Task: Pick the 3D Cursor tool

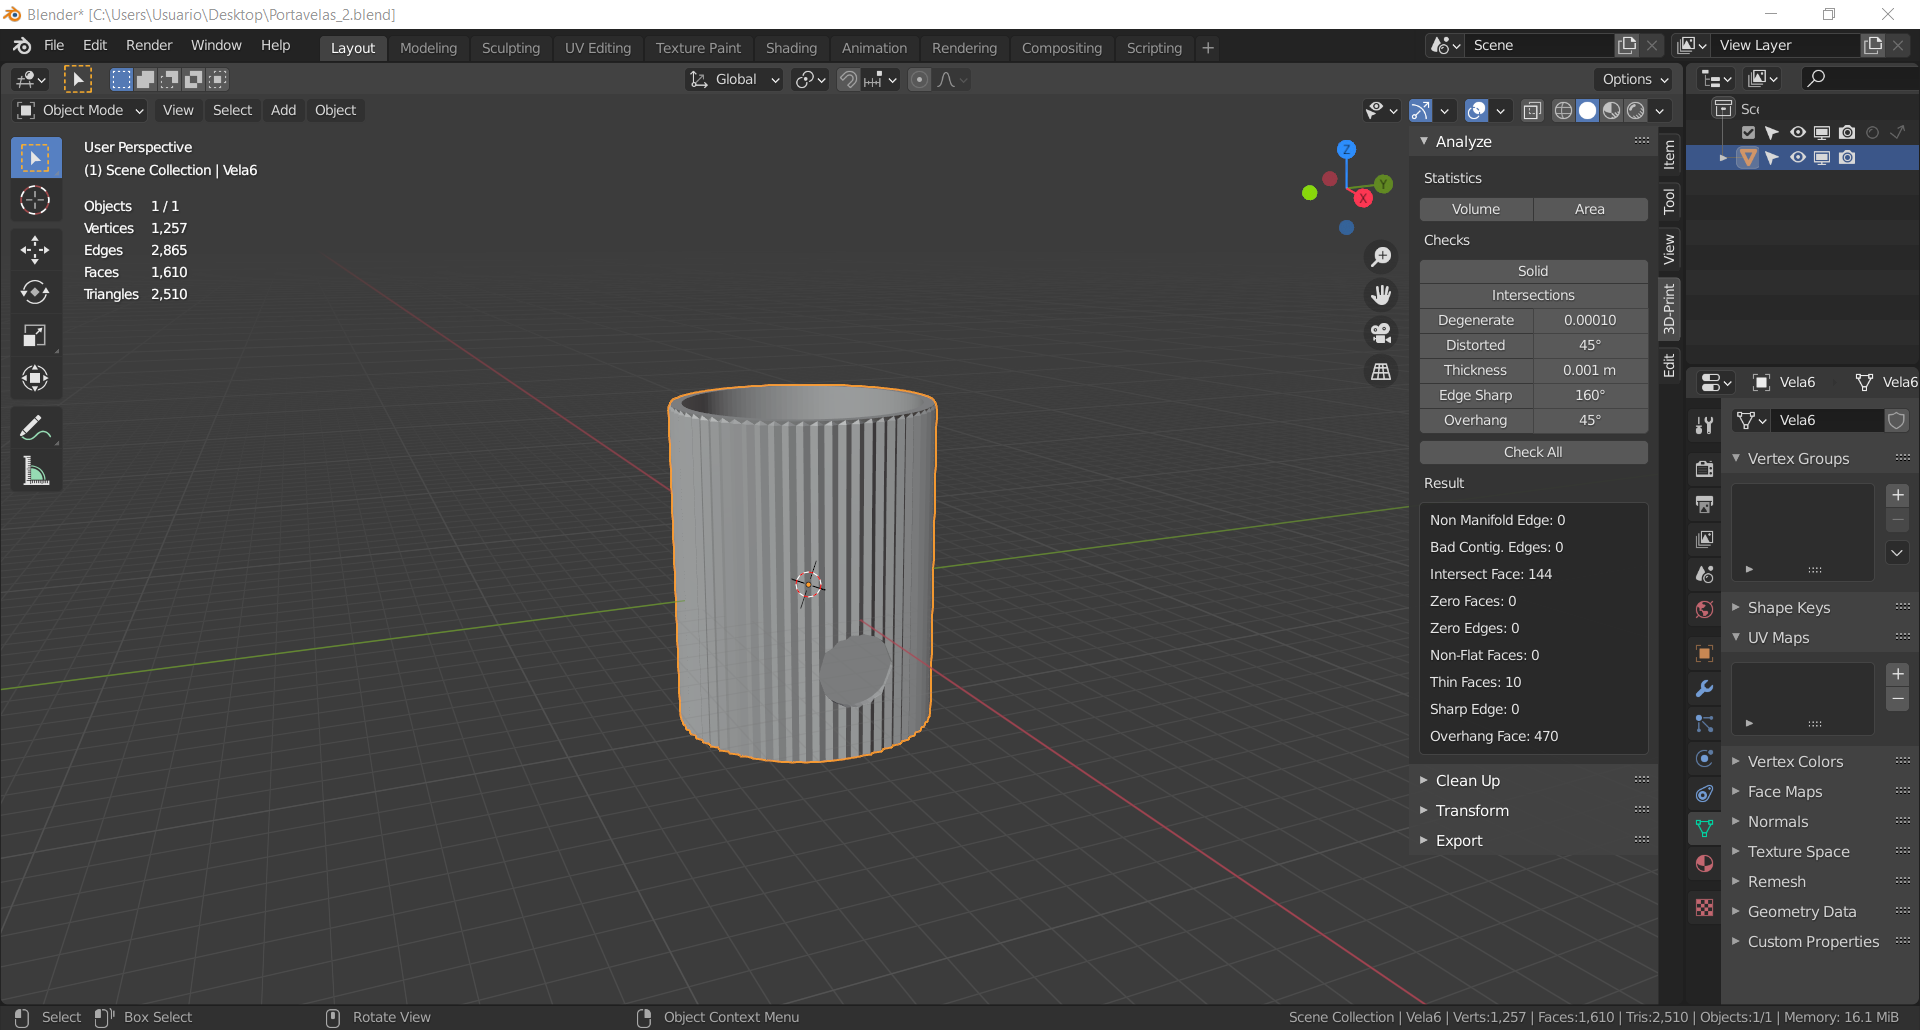Action: 35,200
